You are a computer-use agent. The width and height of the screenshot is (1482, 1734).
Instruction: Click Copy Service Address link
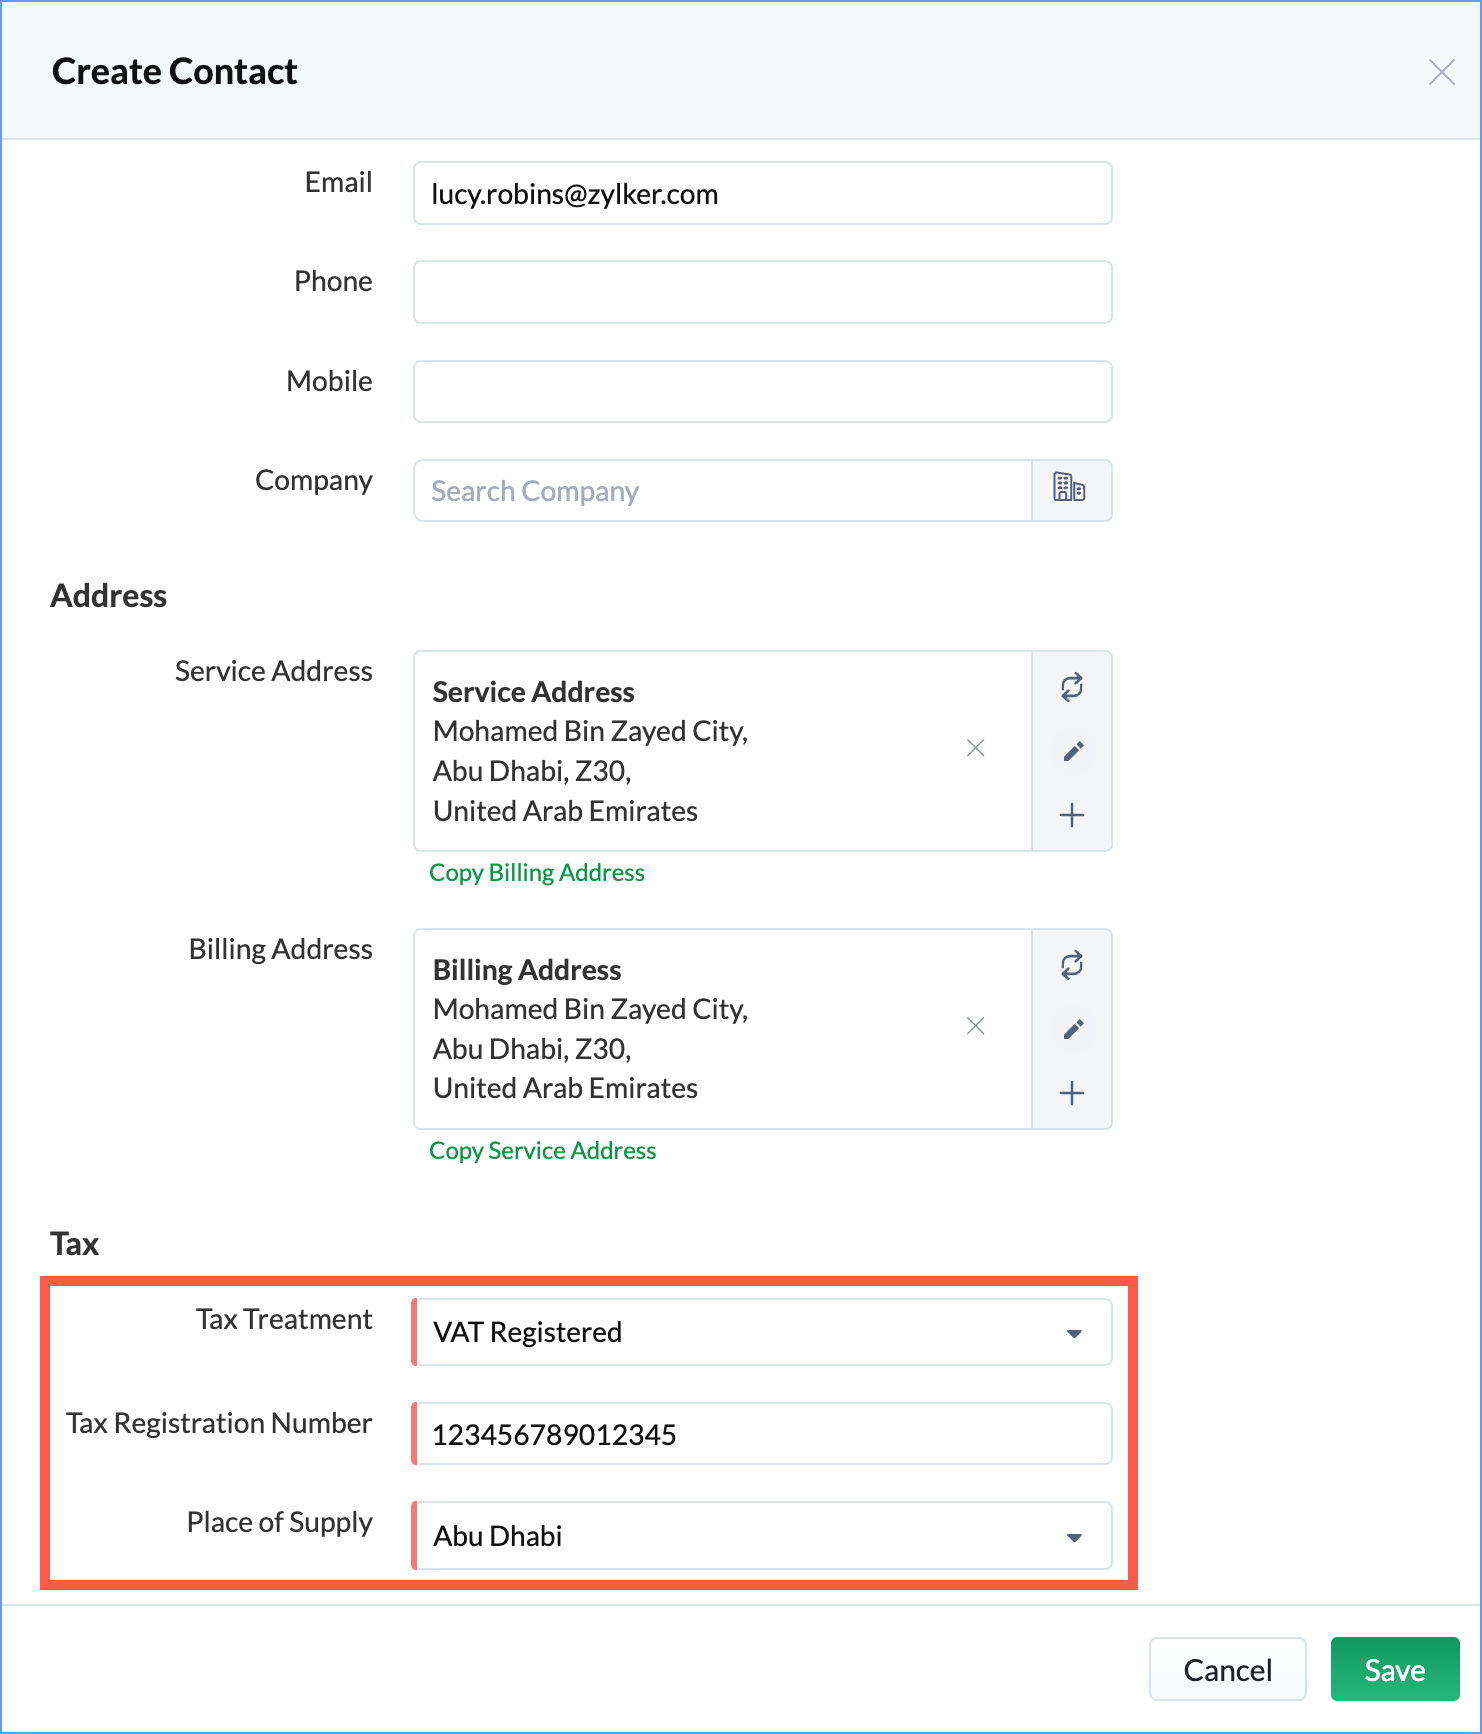point(543,1151)
